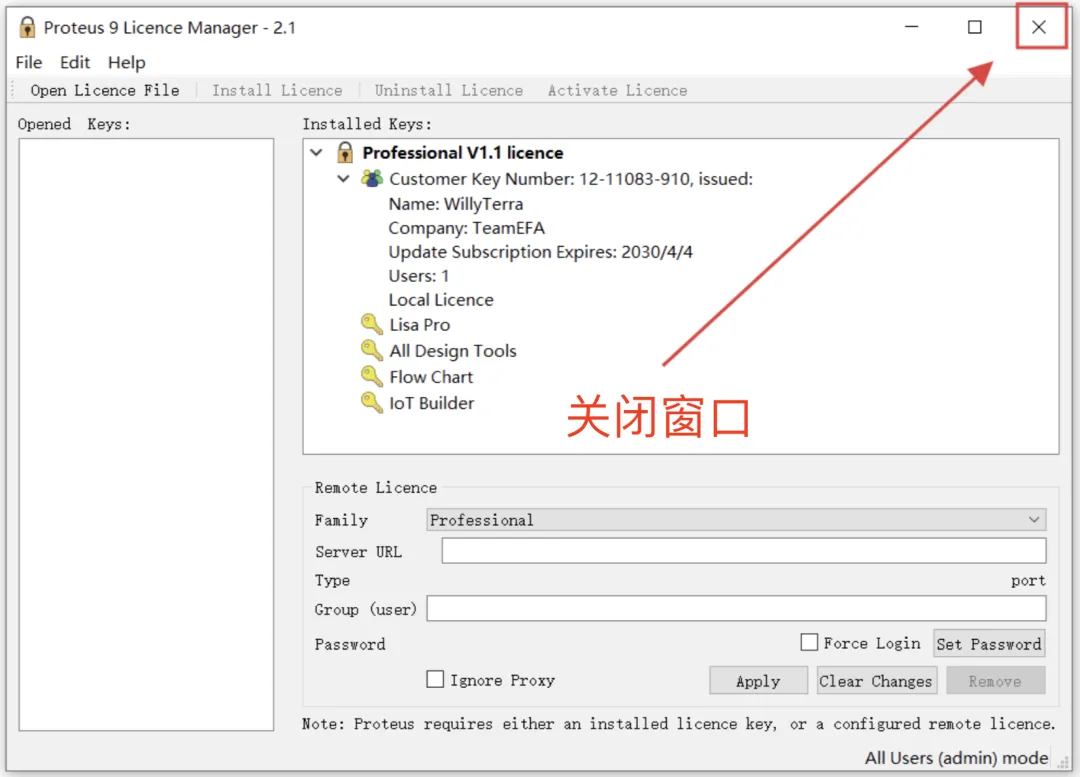Select the Local Licence row
Screen dimensions: 1080x777
(x=441, y=300)
